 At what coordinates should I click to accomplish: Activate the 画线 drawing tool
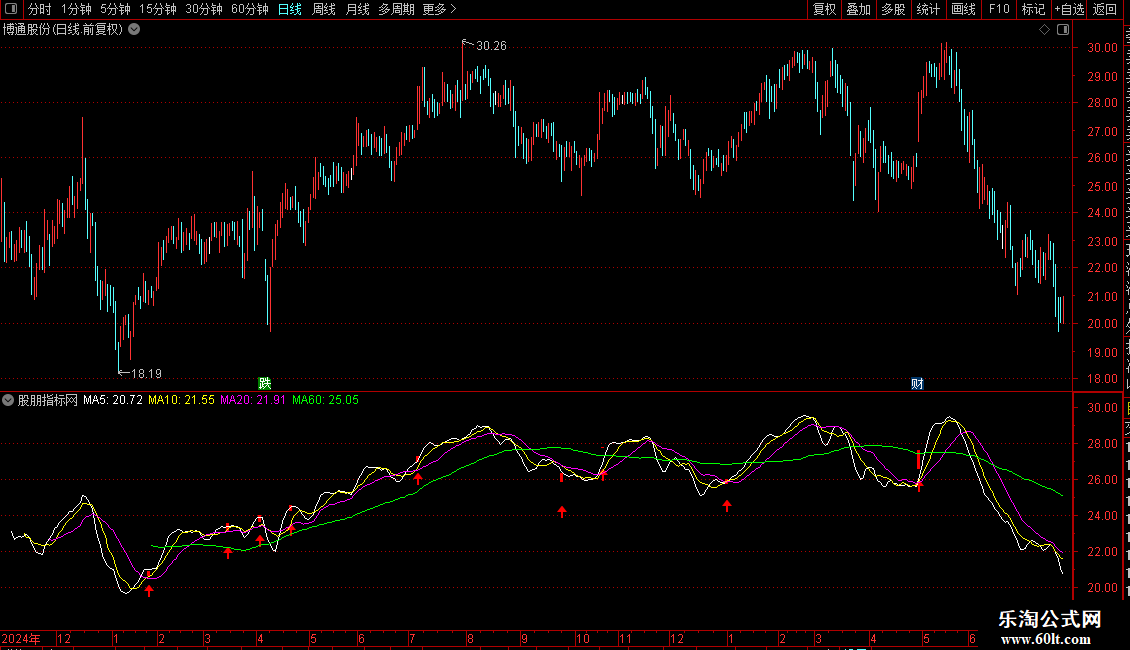click(x=964, y=9)
